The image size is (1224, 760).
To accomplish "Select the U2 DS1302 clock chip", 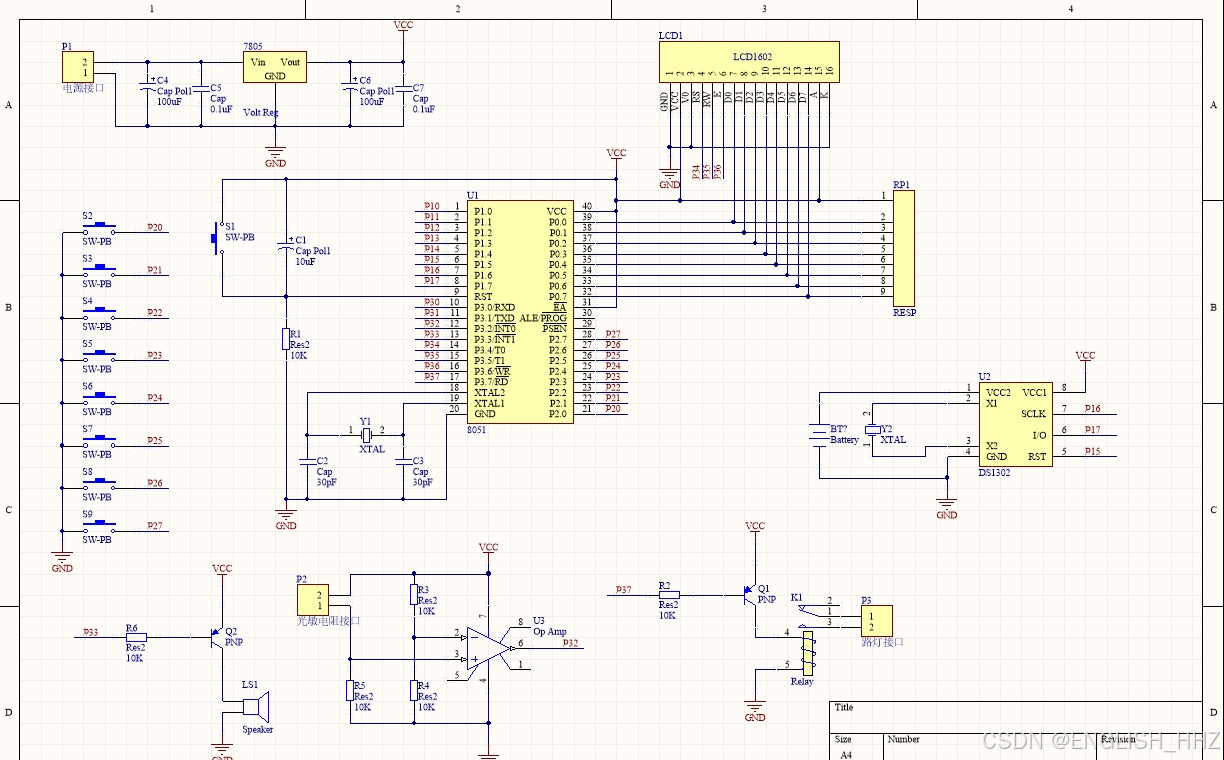I will 1015,424.
